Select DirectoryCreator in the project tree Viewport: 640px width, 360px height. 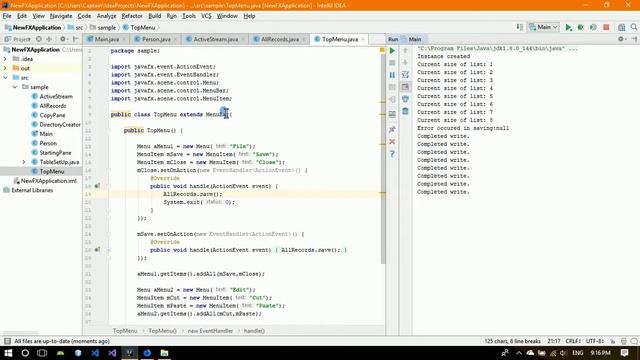coord(60,124)
